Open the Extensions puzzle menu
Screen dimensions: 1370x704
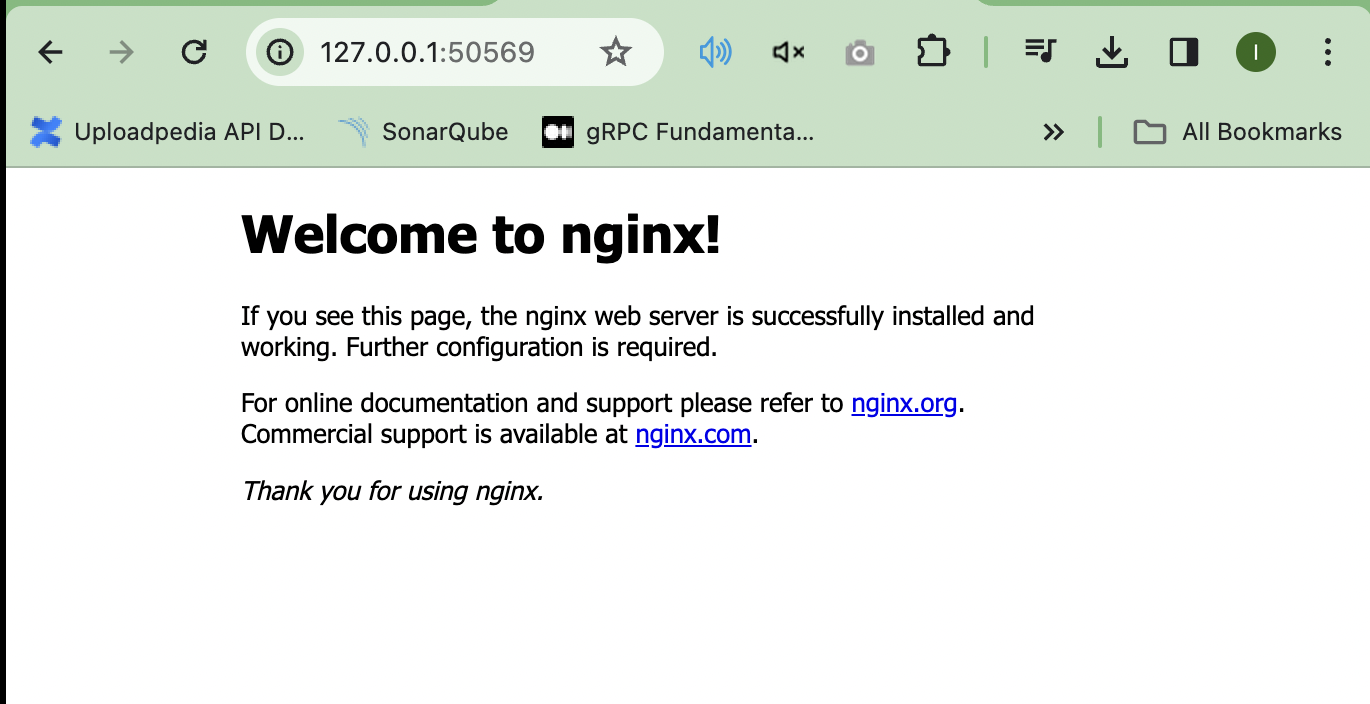[932, 52]
